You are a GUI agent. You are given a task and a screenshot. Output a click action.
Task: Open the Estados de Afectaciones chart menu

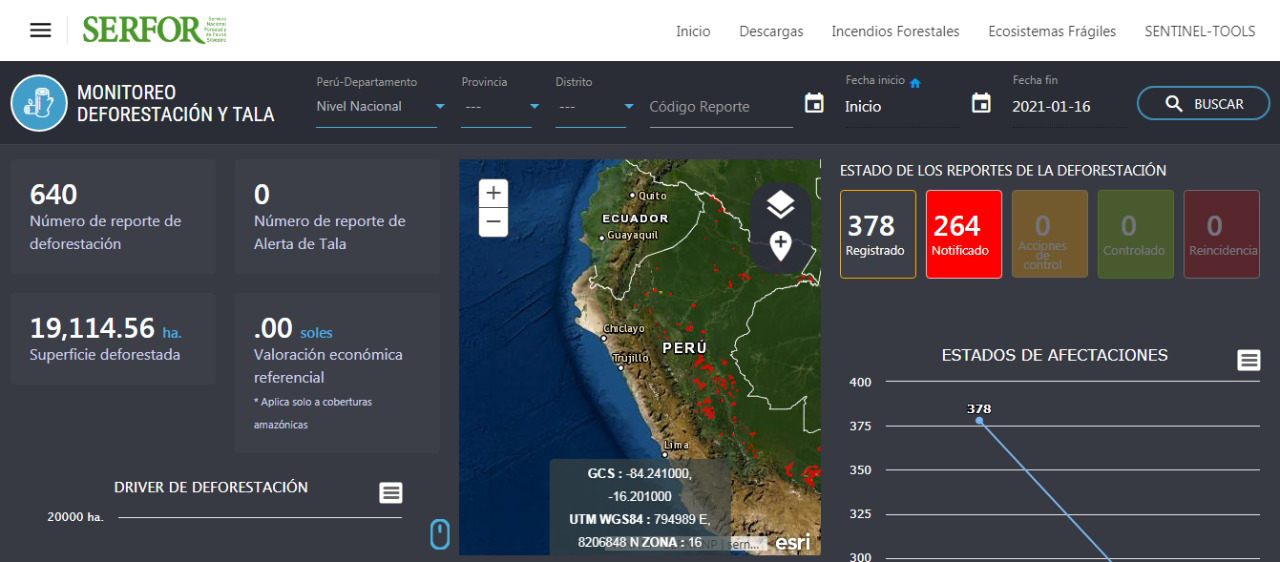tap(1249, 360)
